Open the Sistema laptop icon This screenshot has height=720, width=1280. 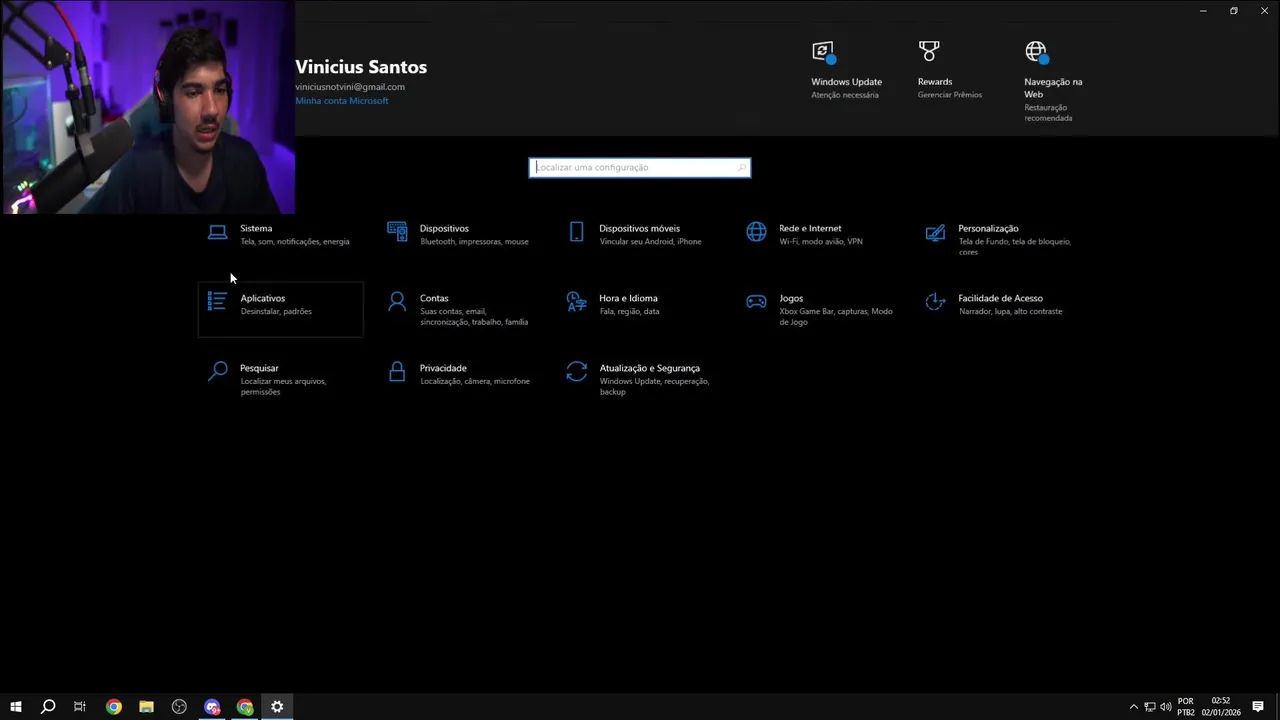point(217,233)
